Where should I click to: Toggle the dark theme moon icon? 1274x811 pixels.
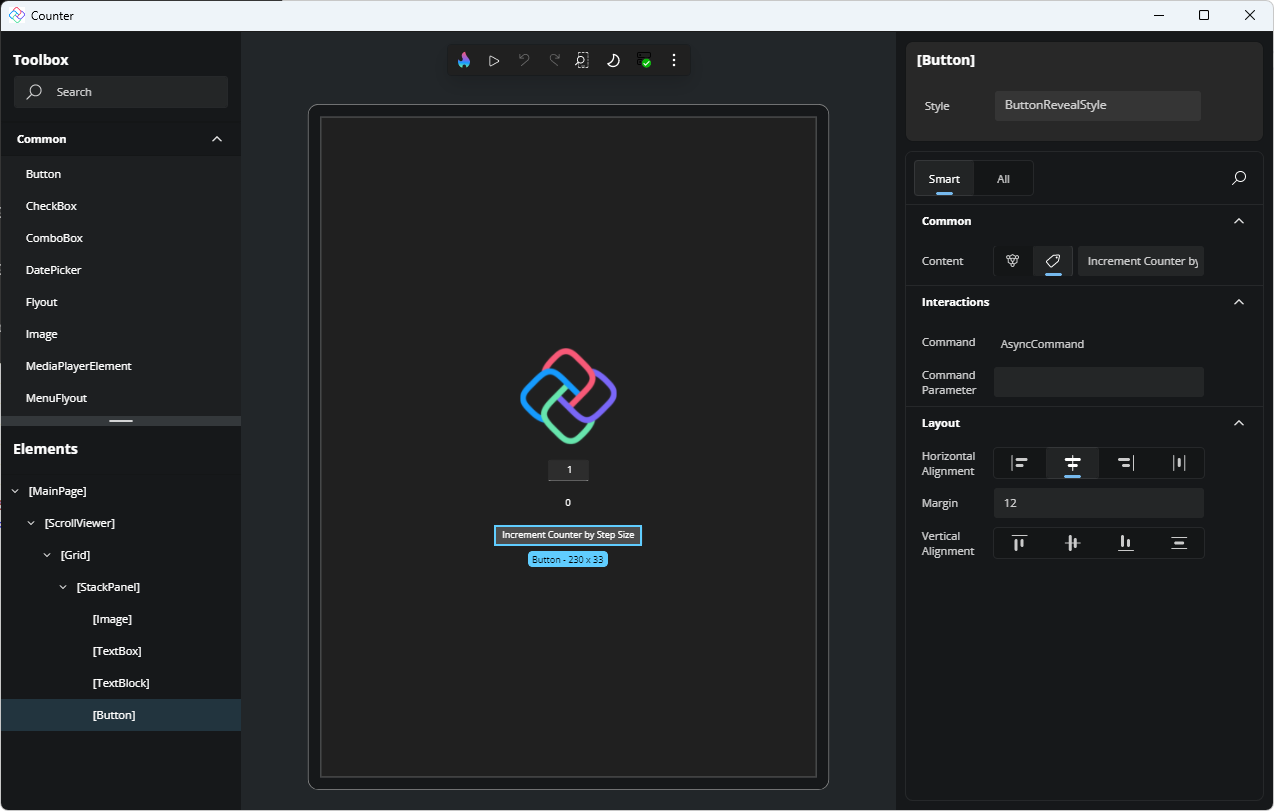[613, 60]
